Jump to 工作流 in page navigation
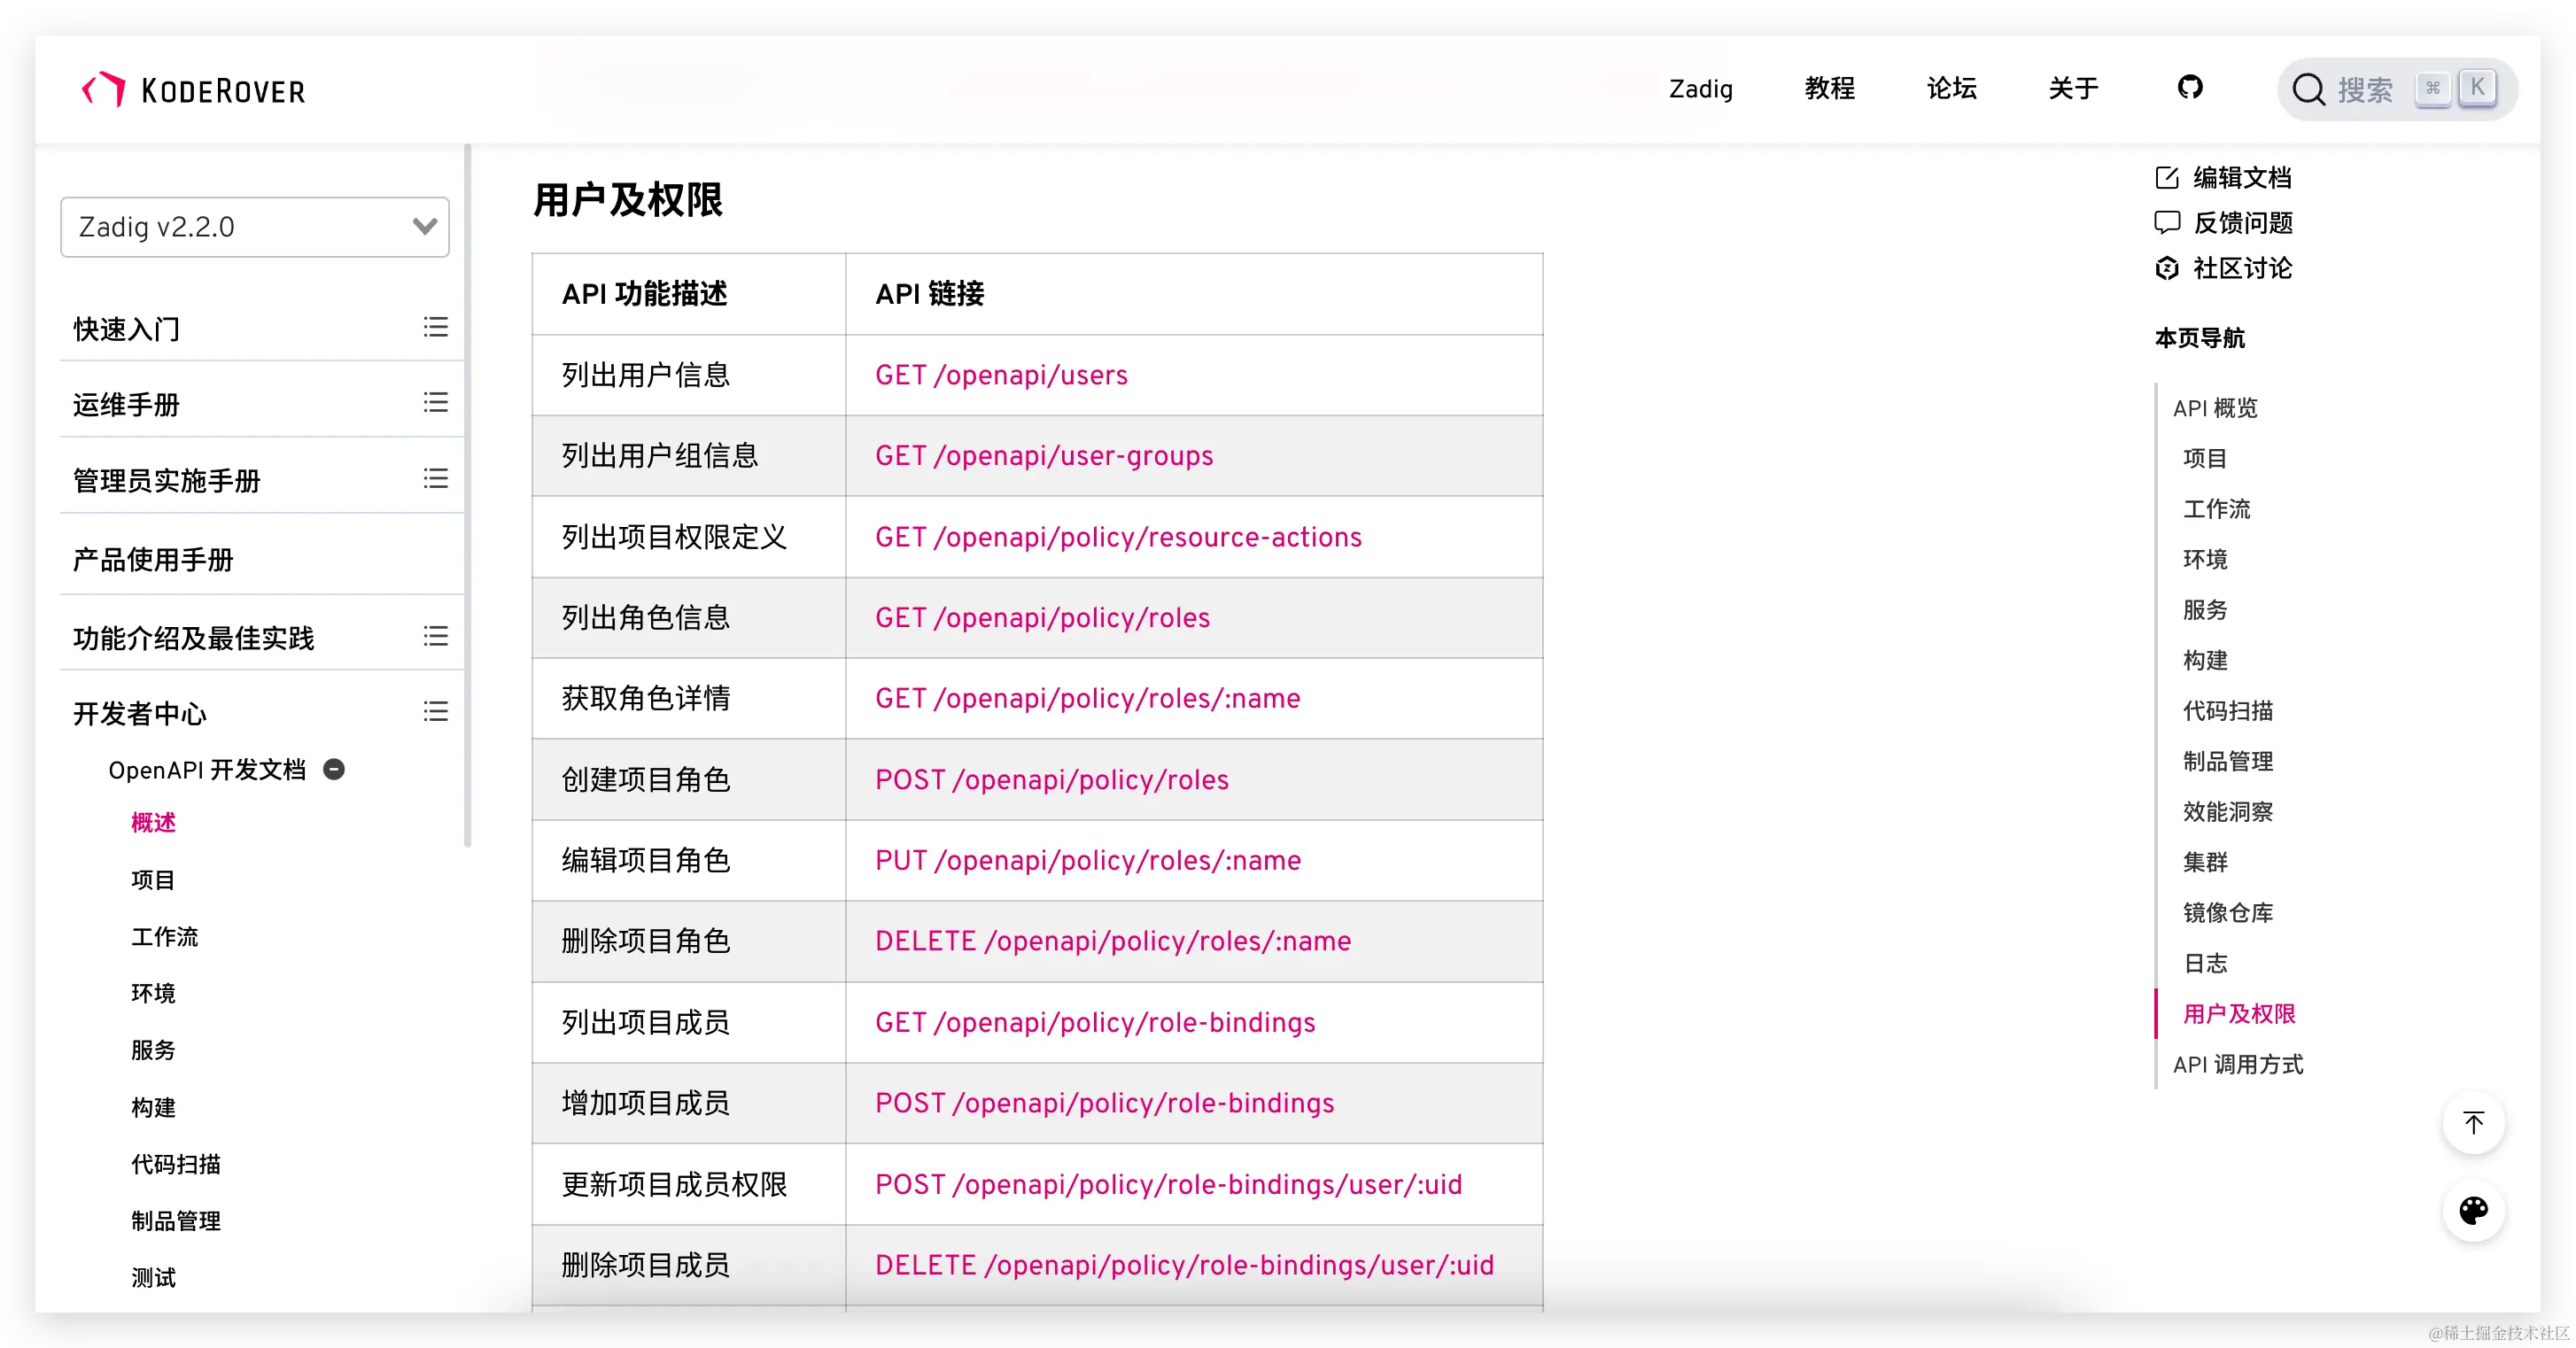The image size is (2576, 1348). [x=2216, y=509]
